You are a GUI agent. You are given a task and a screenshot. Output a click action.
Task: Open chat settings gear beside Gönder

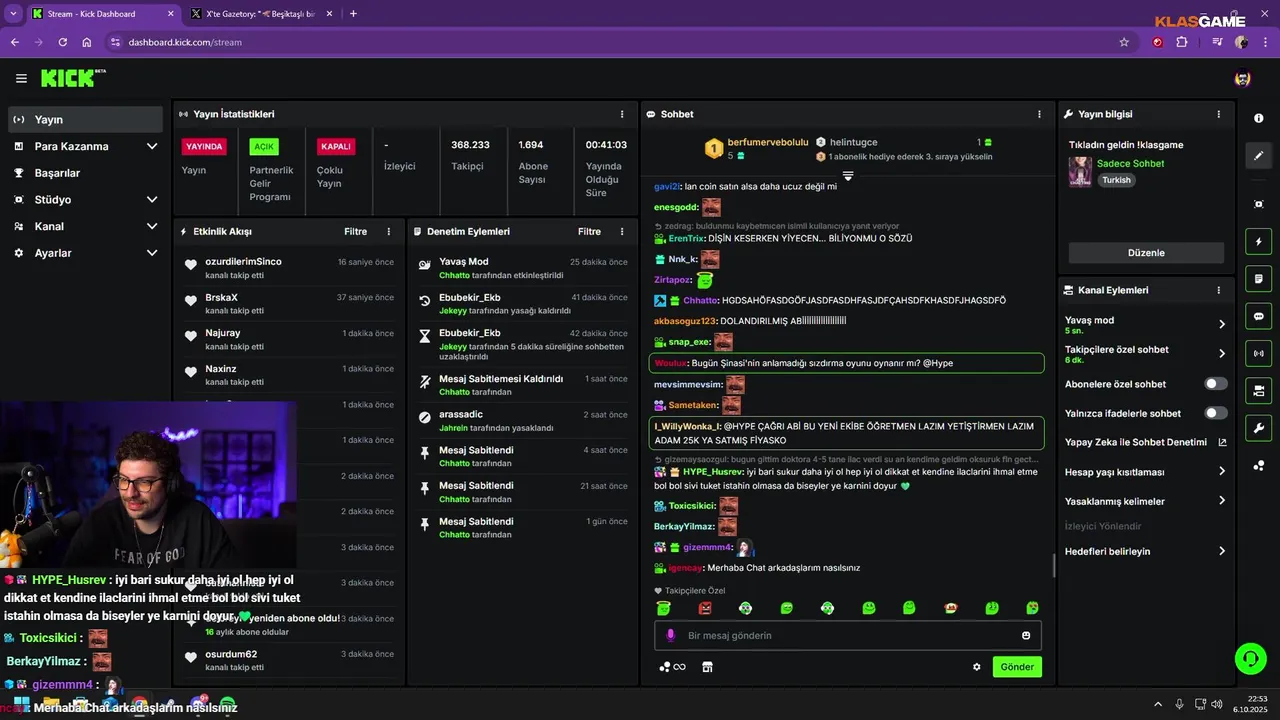click(x=977, y=667)
